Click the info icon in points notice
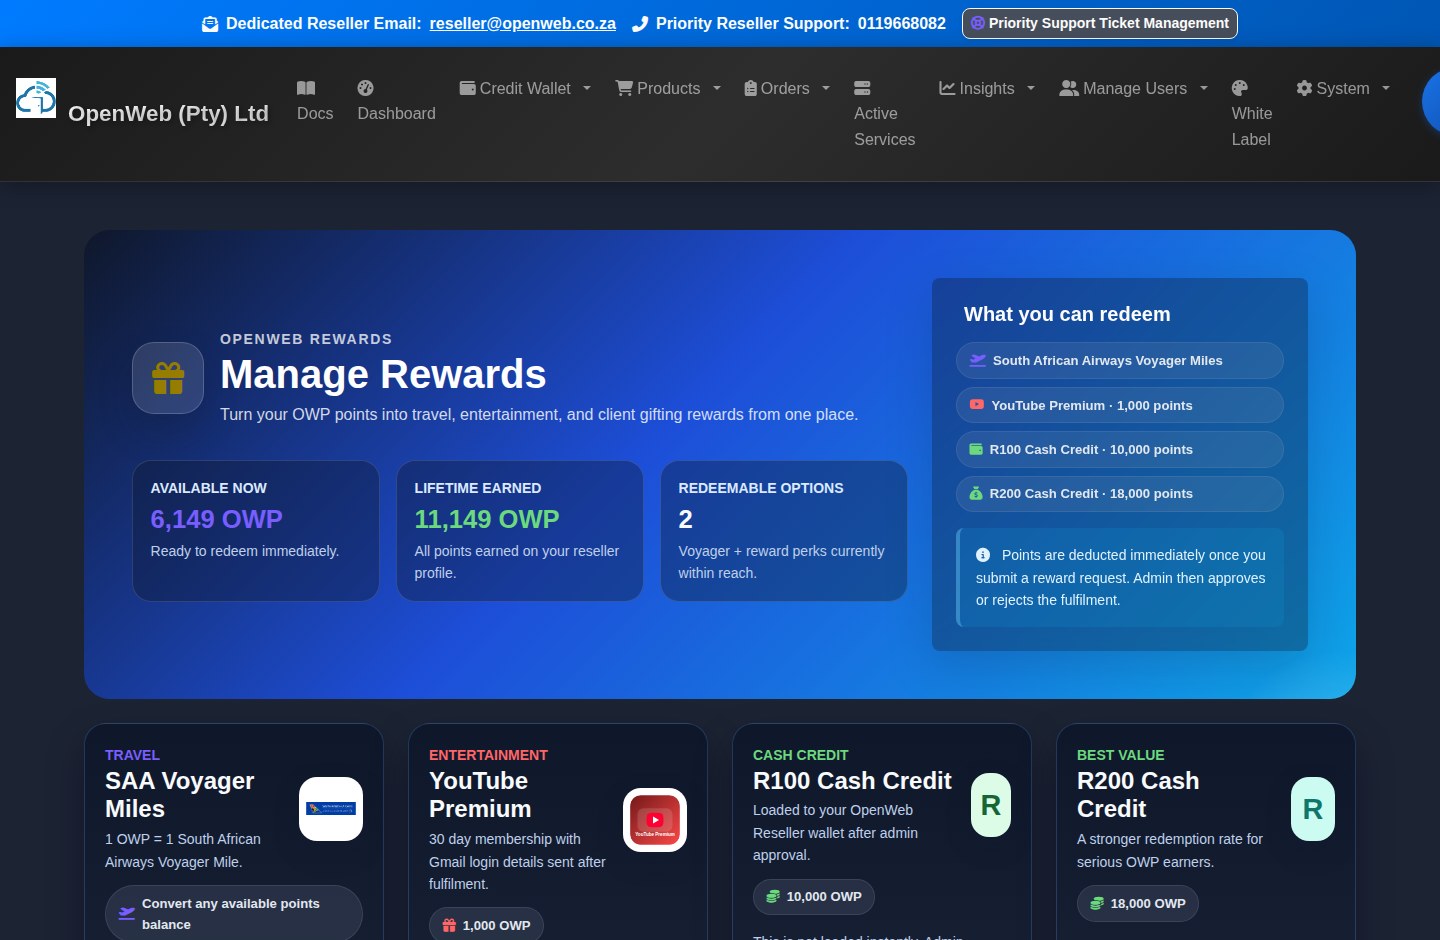 pyautogui.click(x=983, y=555)
